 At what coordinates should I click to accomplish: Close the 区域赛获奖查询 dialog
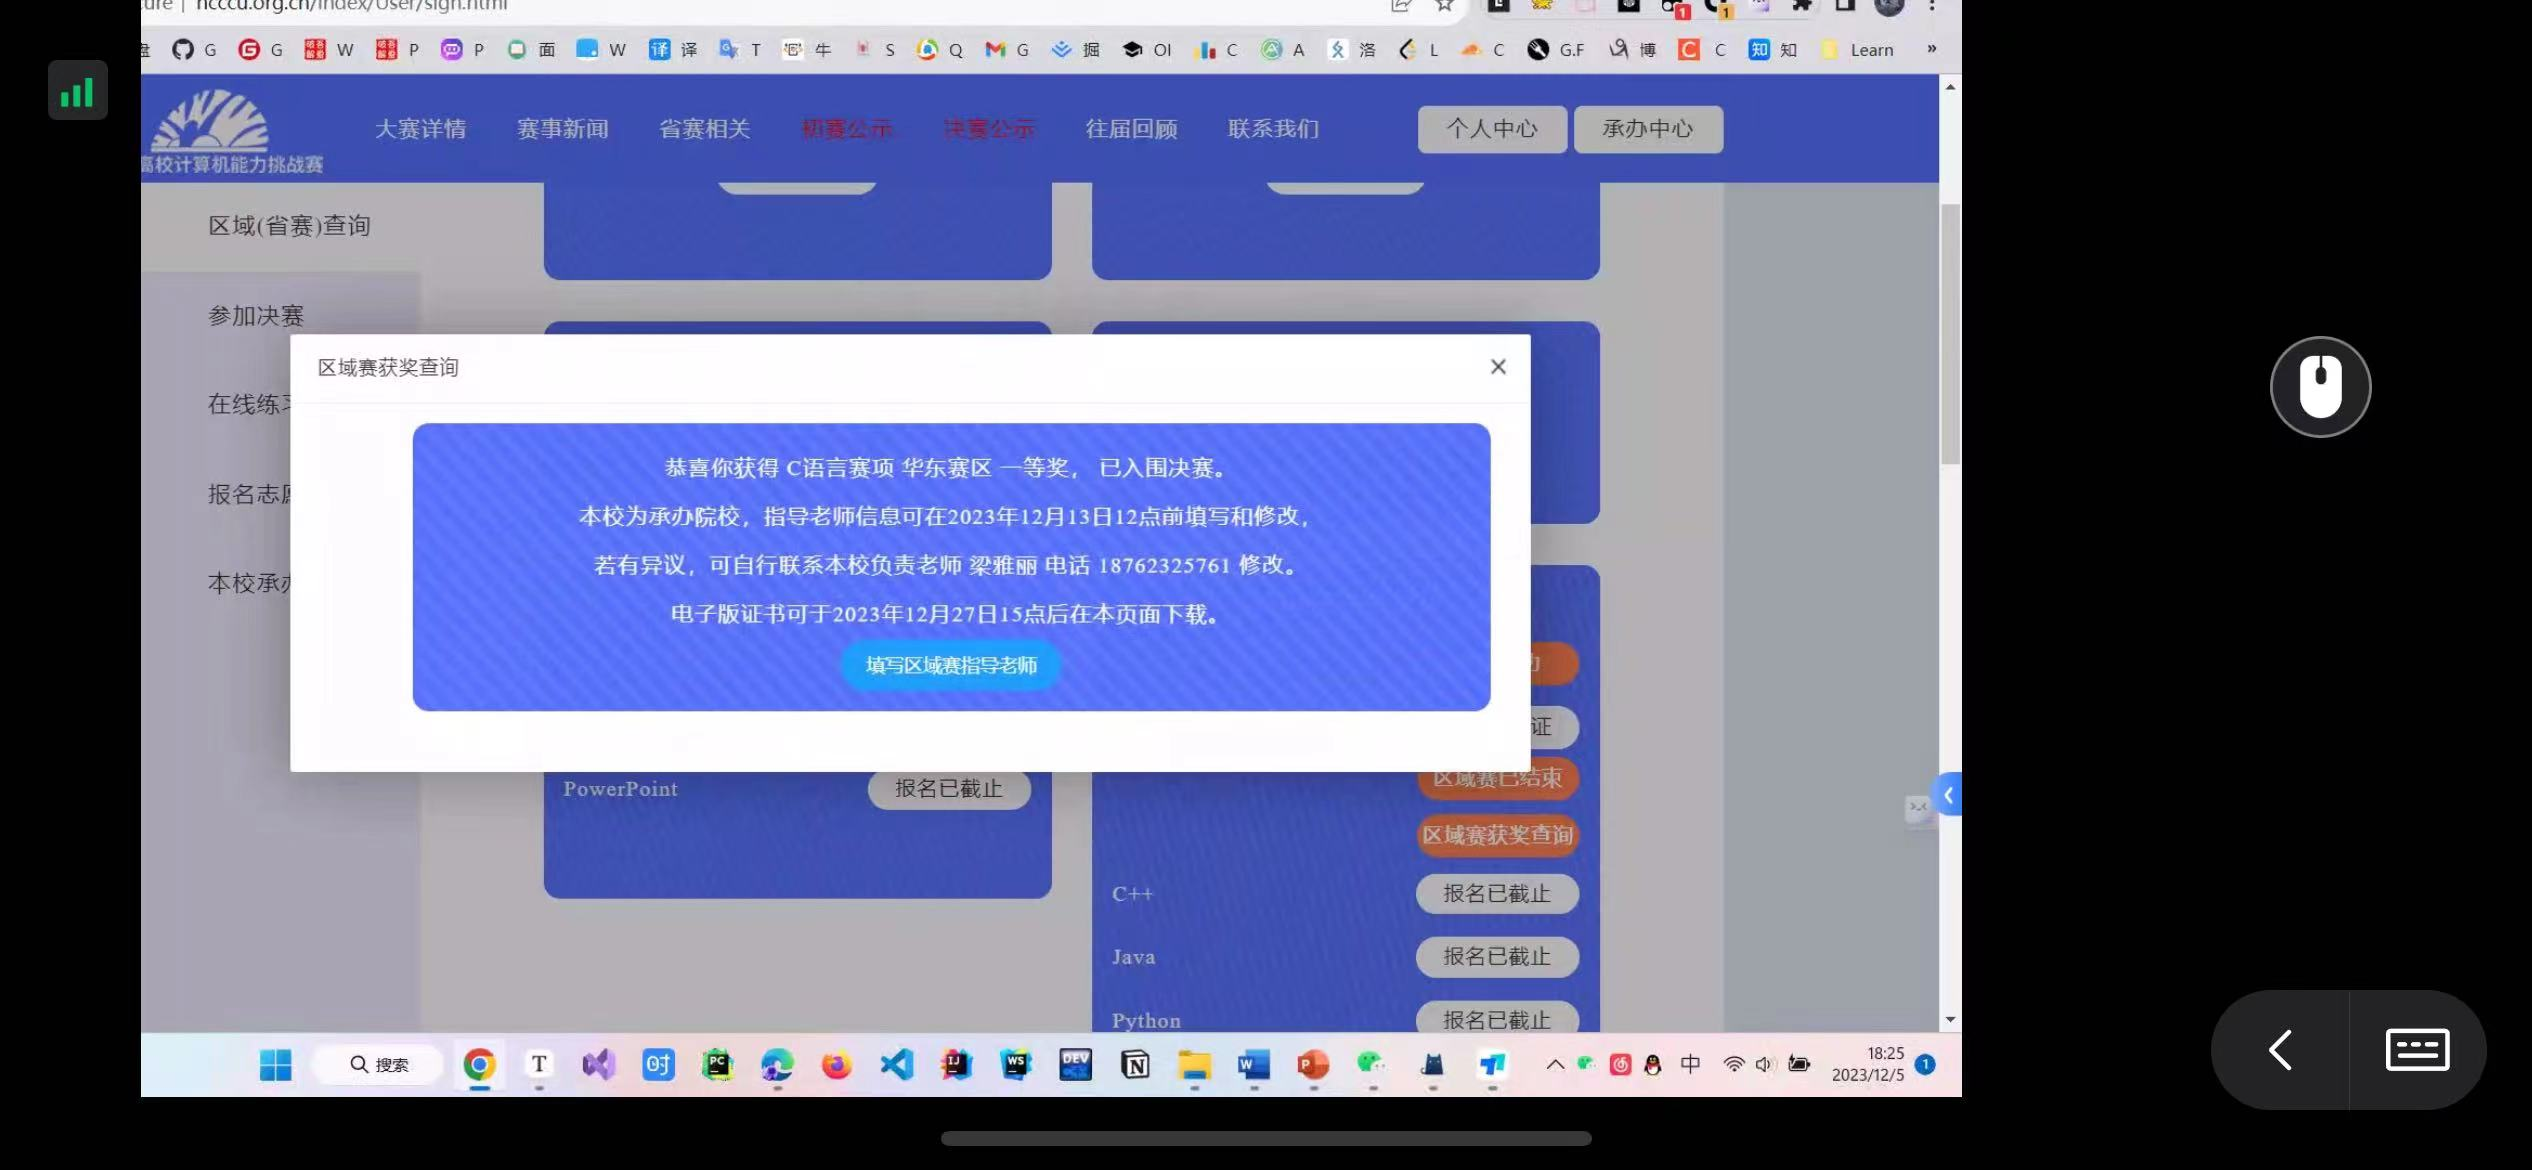tap(1497, 367)
